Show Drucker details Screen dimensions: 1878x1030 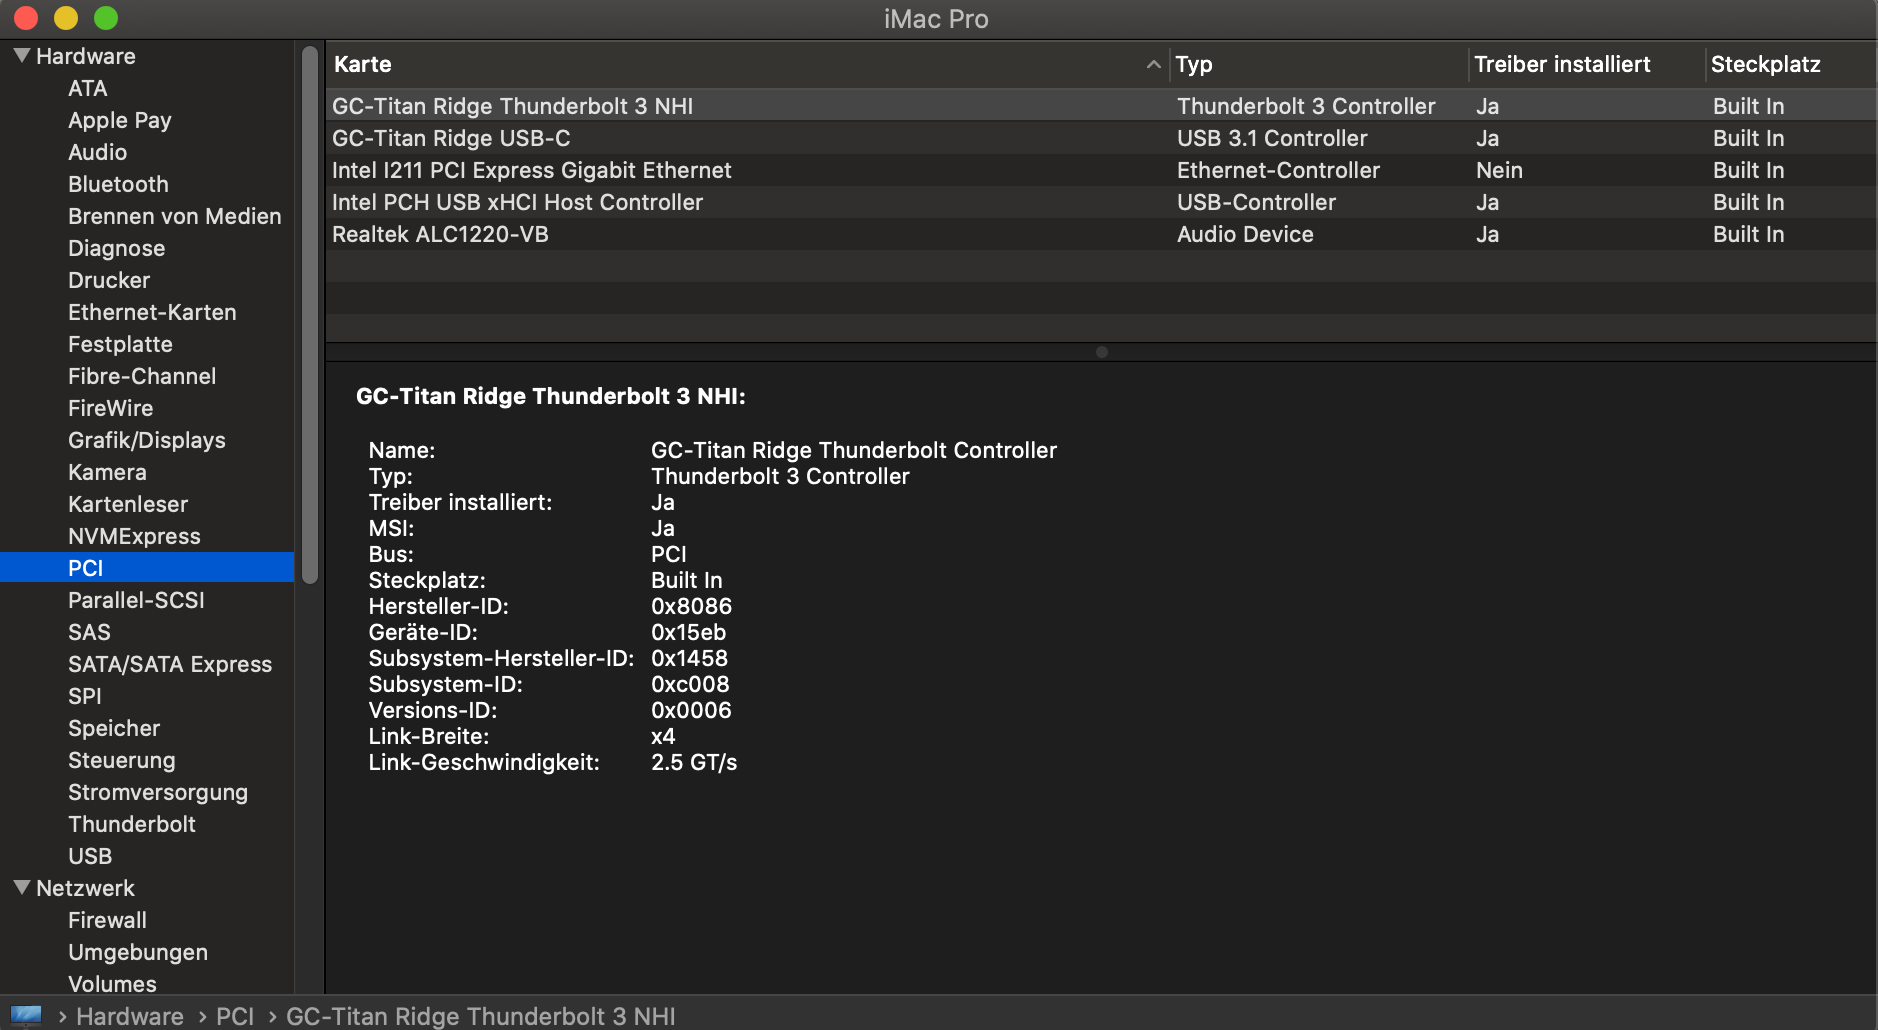tap(109, 280)
